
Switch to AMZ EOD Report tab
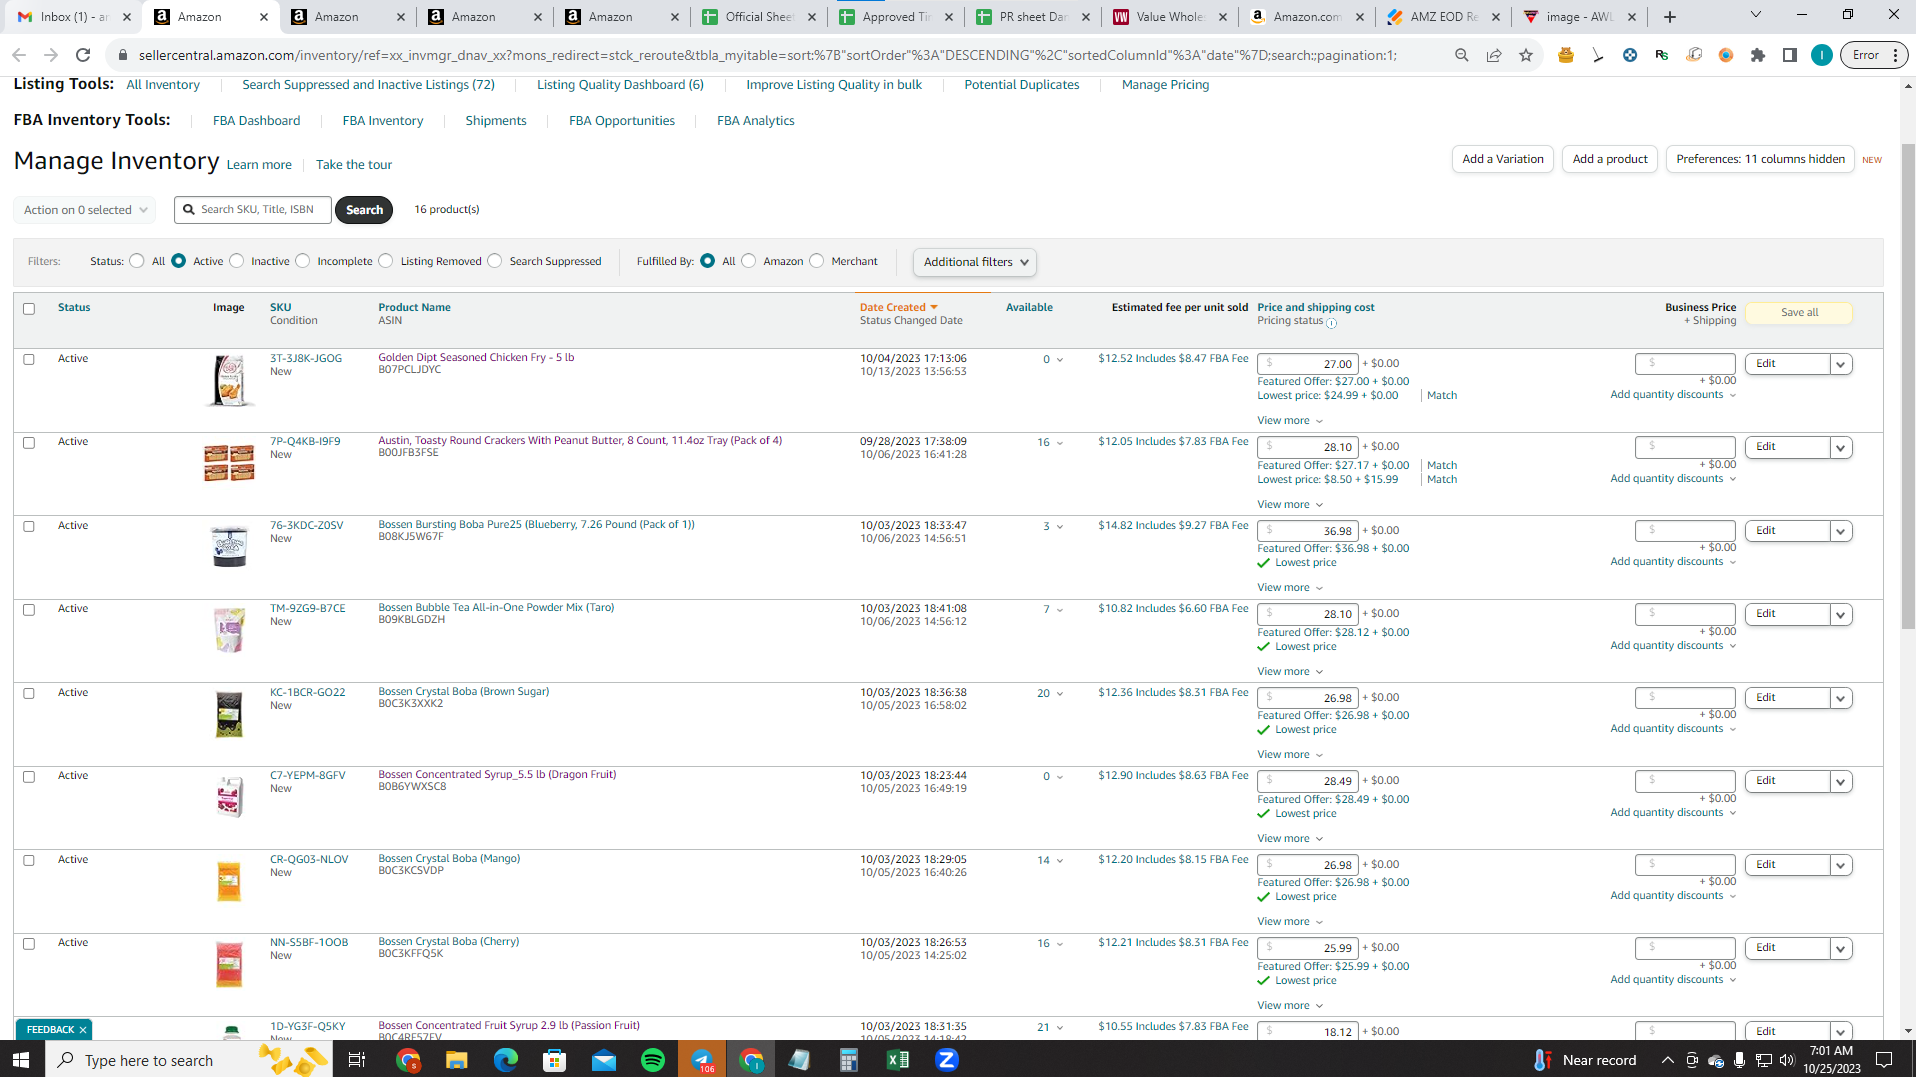[x=1443, y=17]
